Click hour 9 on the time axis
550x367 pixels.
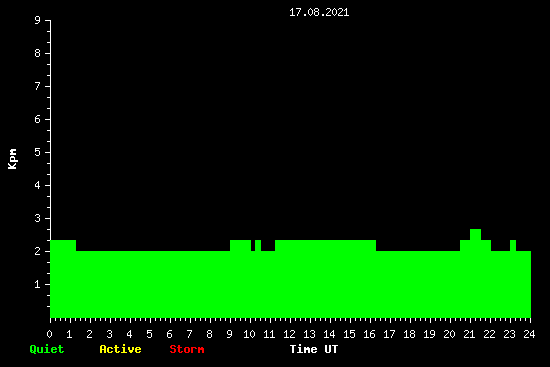229,334
